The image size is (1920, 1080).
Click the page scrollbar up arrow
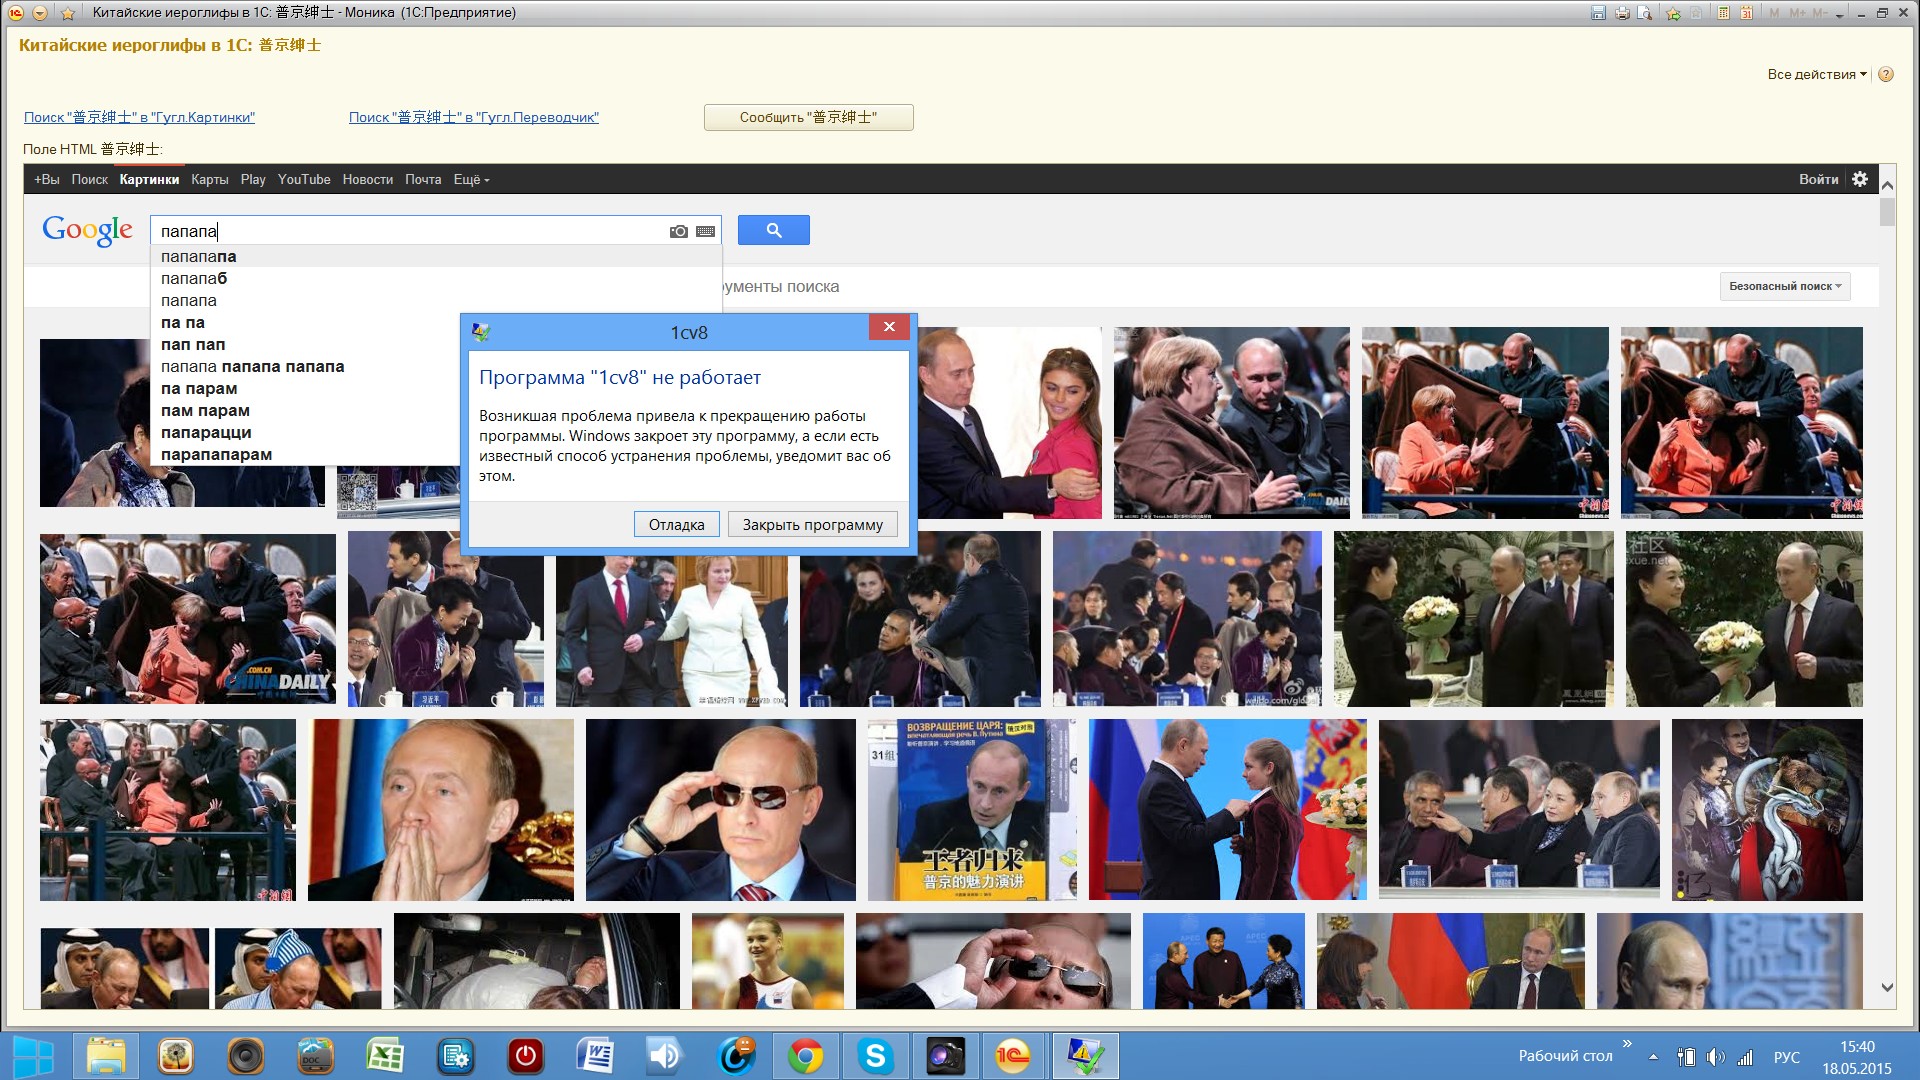click(x=1887, y=185)
